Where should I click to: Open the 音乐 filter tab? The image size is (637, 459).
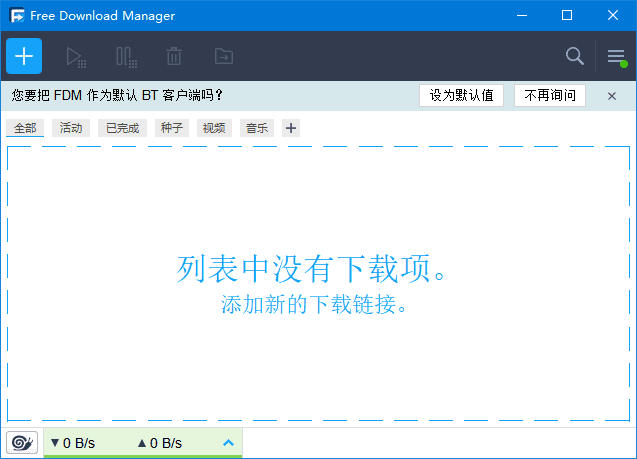click(257, 128)
